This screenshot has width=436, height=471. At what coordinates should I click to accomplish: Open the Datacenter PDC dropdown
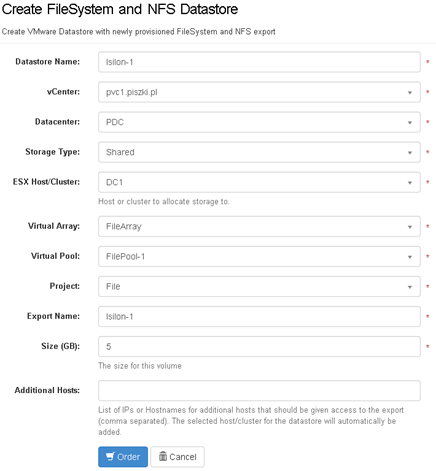(x=259, y=122)
